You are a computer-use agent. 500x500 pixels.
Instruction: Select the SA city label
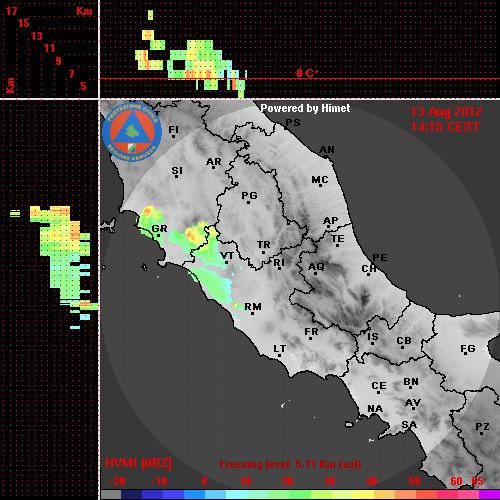[409, 425]
